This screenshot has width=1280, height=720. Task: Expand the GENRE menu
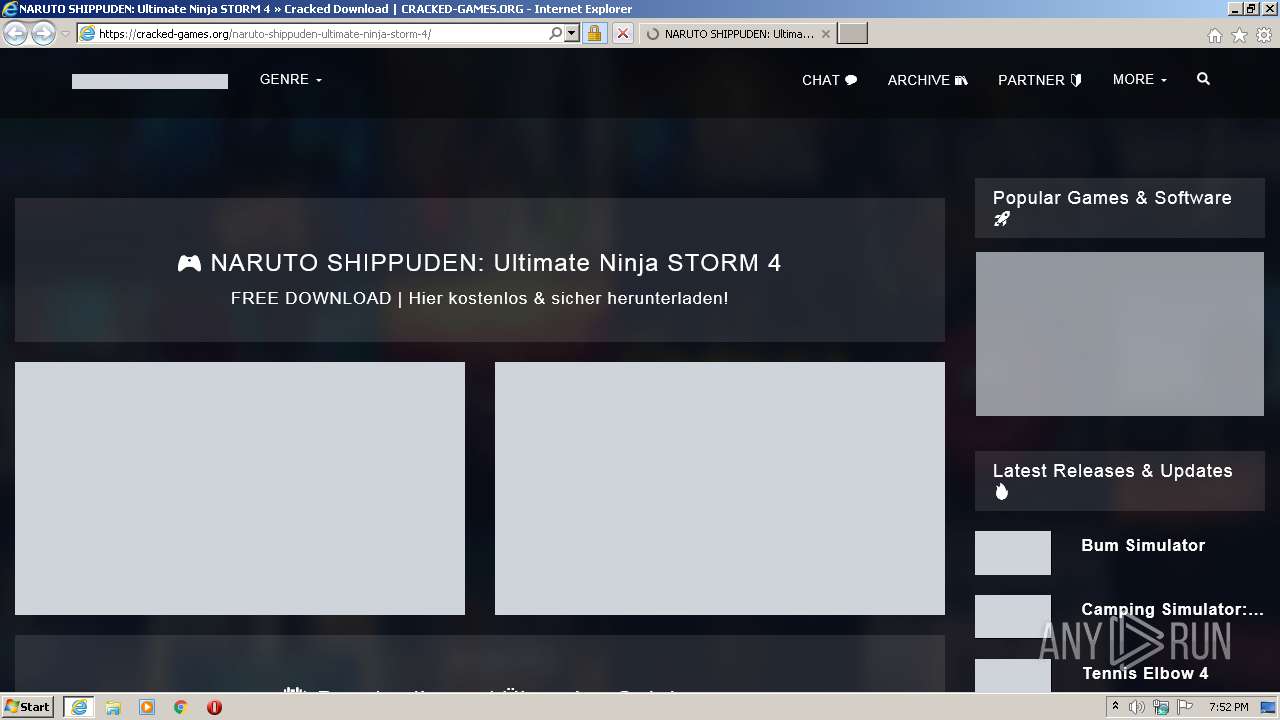coord(290,79)
